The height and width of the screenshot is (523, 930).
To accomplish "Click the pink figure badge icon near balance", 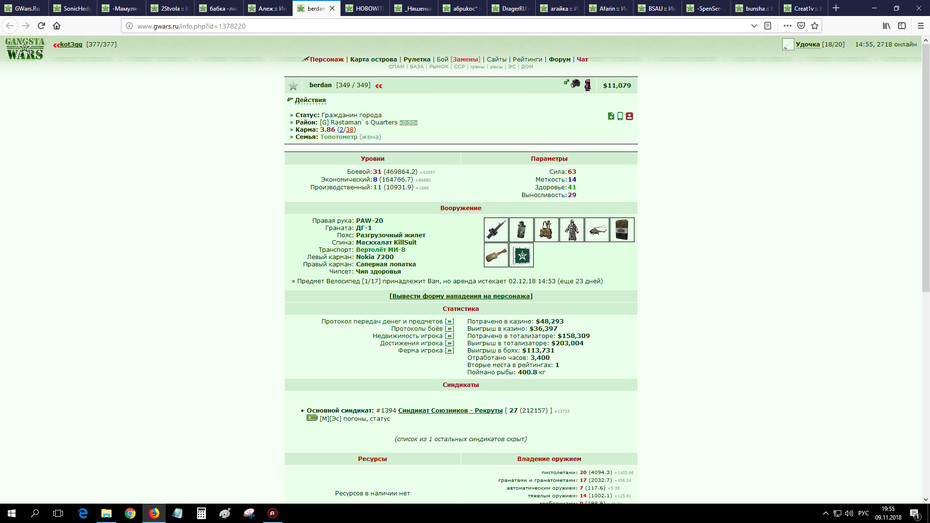I will pos(587,85).
